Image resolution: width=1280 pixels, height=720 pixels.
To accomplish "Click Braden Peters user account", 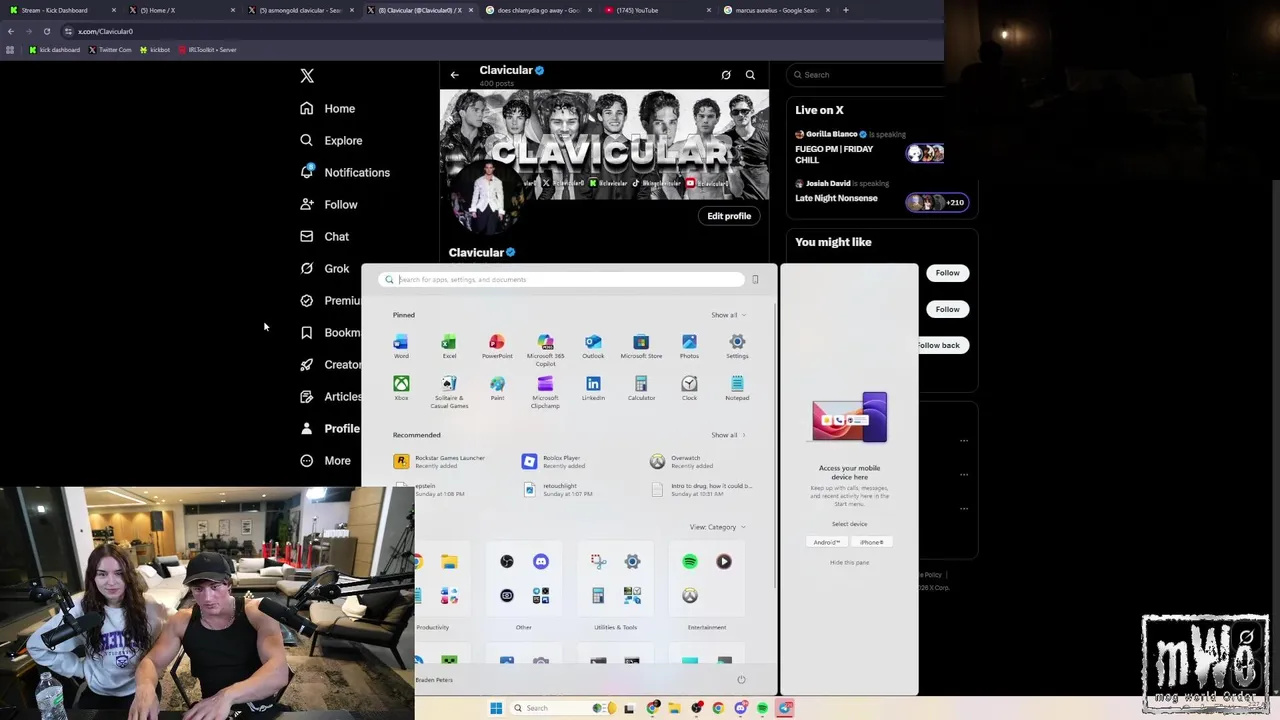I will 435,680.
